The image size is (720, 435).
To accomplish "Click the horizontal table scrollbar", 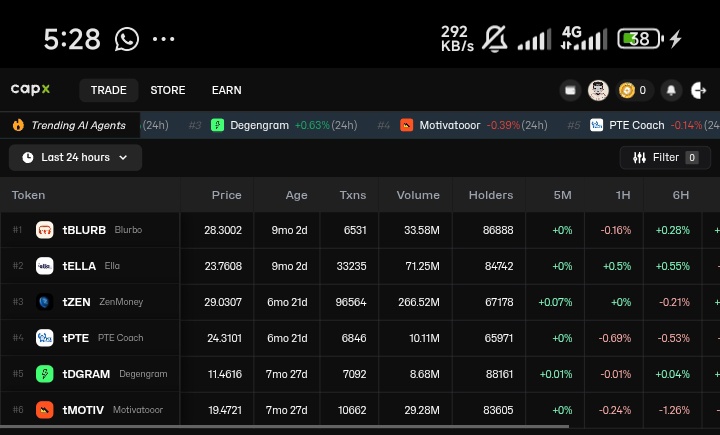I will point(285,427).
